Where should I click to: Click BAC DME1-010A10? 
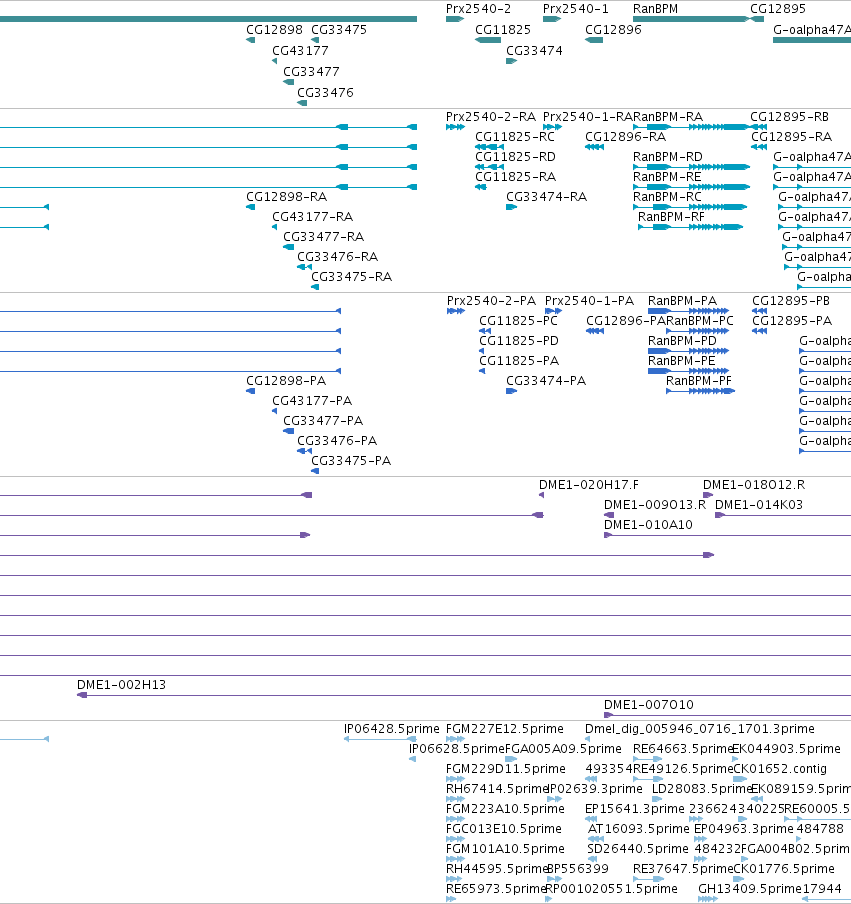647,525
